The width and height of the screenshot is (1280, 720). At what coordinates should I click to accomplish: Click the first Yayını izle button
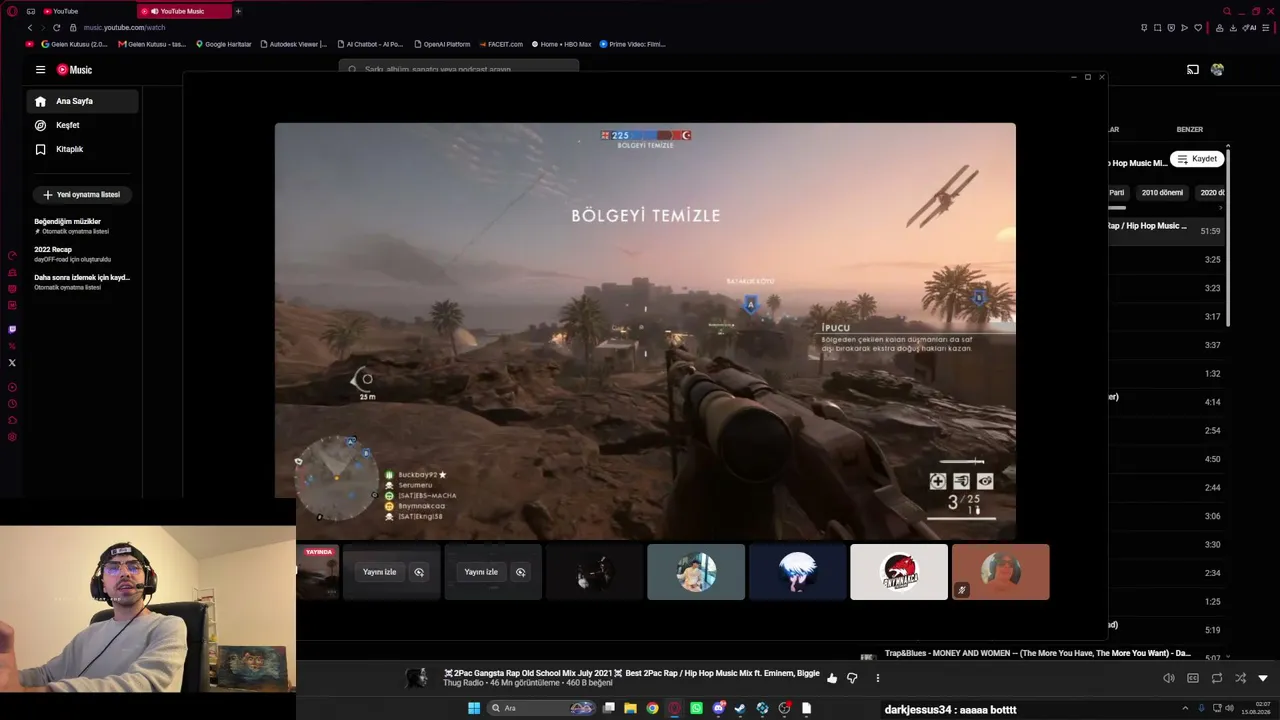[380, 572]
